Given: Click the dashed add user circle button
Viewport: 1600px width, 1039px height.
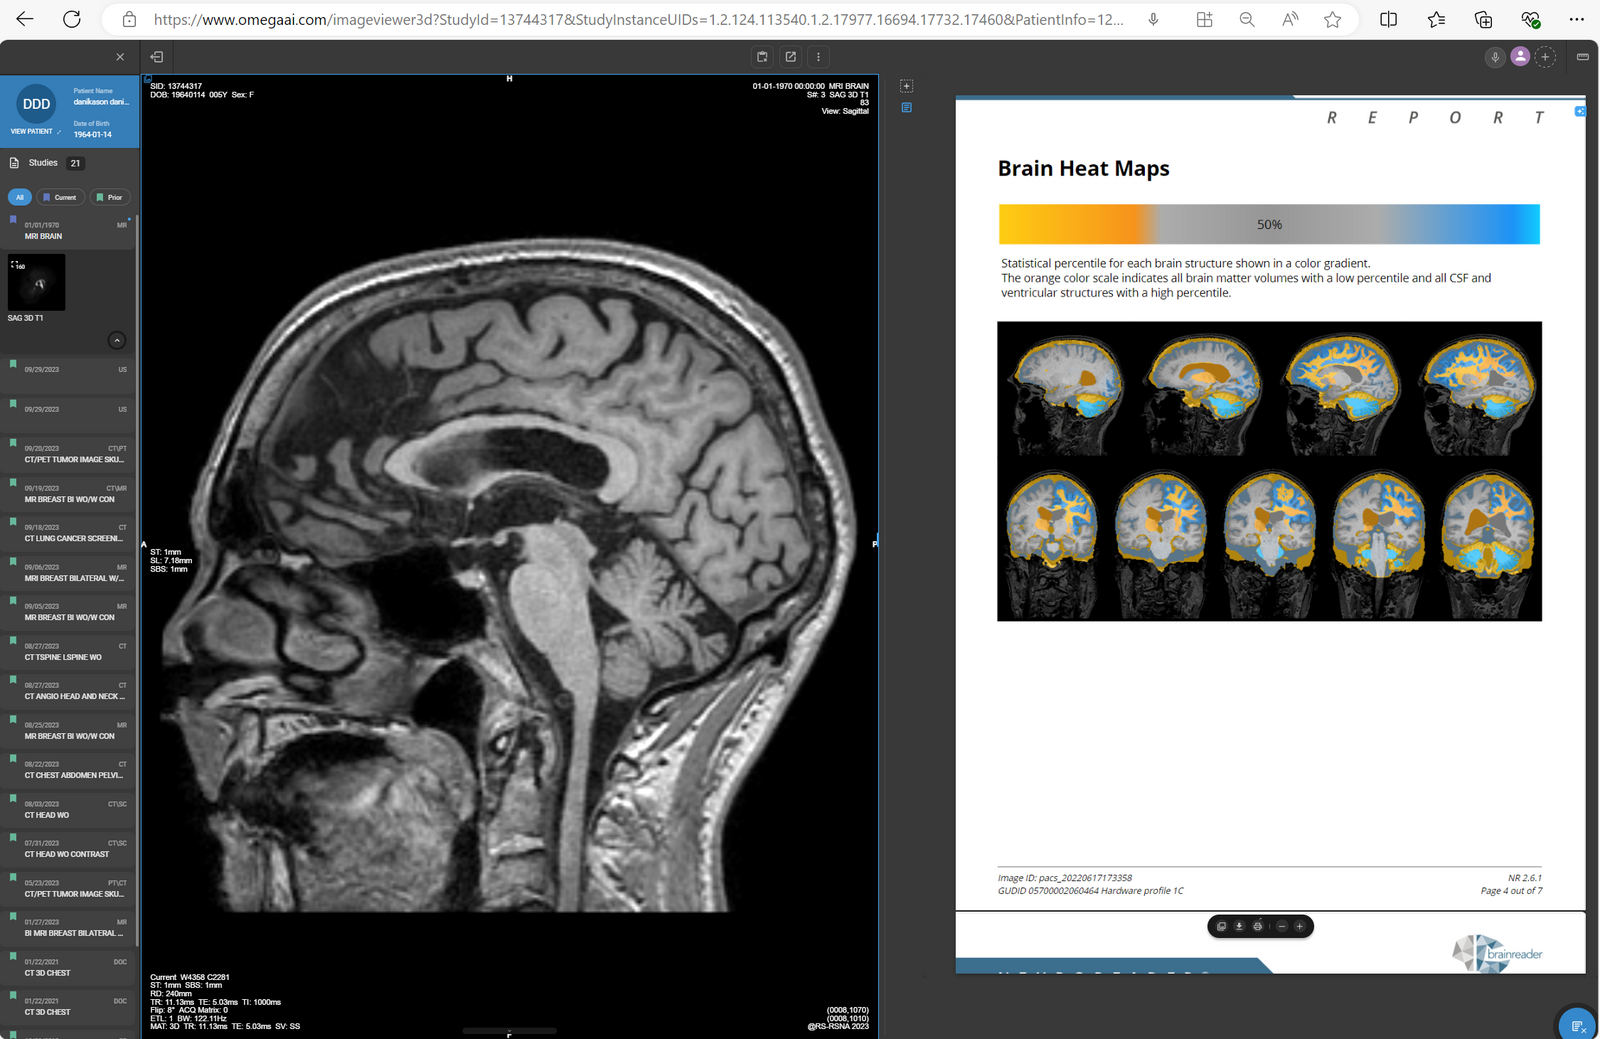Looking at the screenshot, I should tap(1545, 57).
